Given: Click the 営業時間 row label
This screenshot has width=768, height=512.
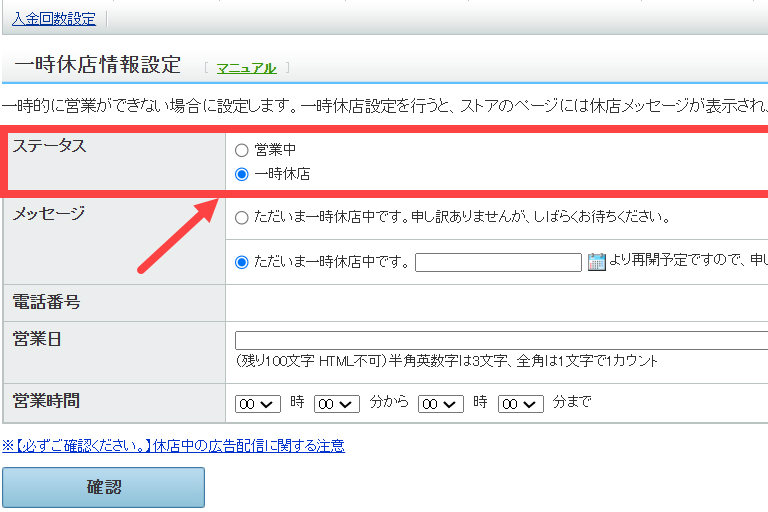Looking at the screenshot, I should pyautogui.click(x=46, y=401).
